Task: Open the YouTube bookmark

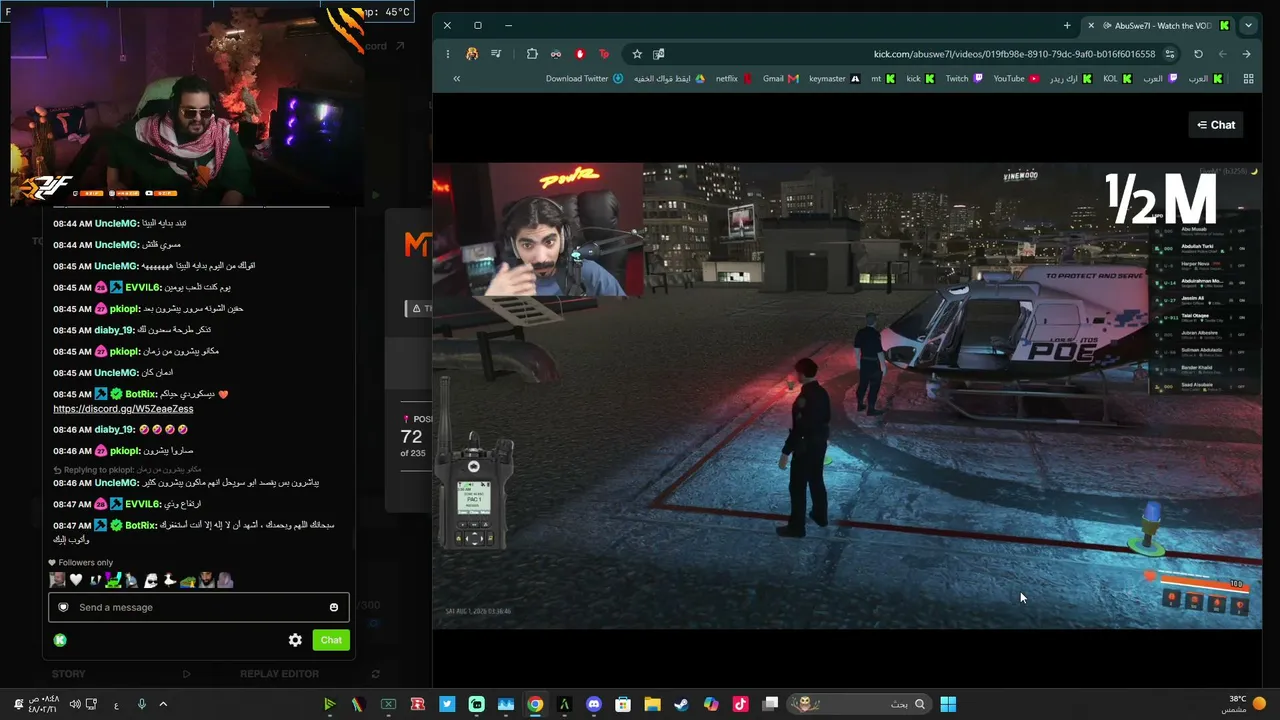Action: [1016, 79]
